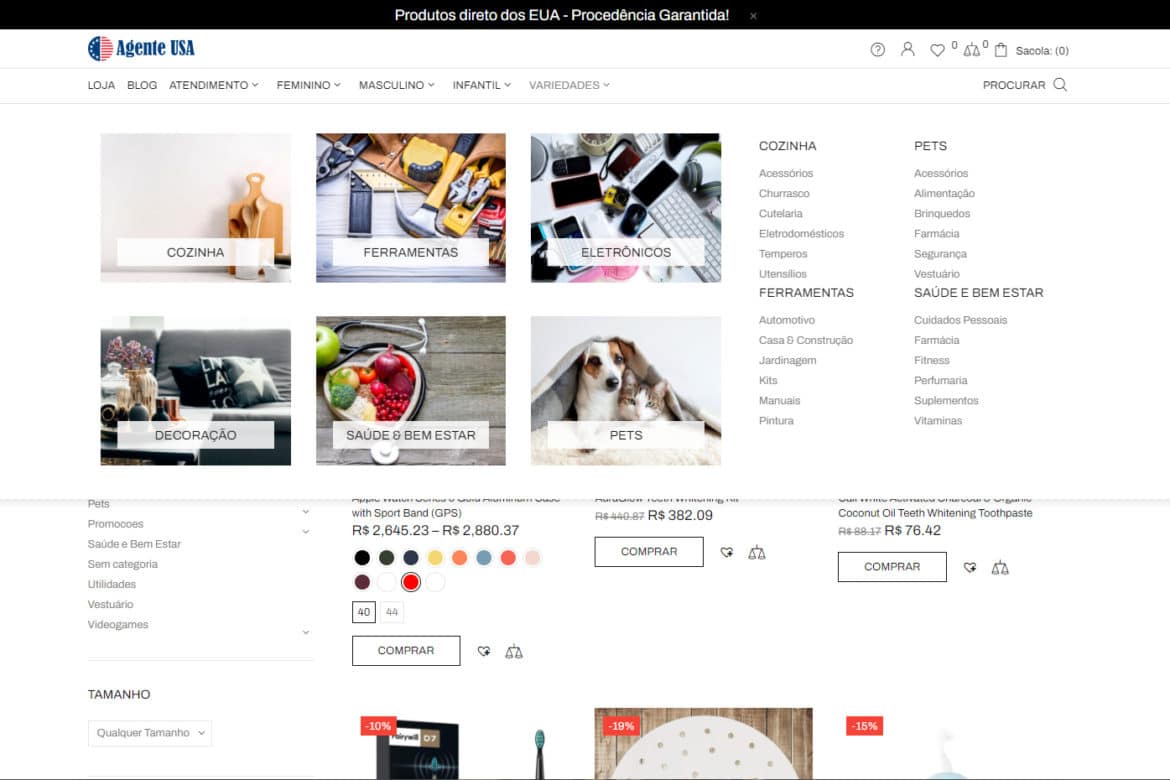The width and height of the screenshot is (1170, 780).
Task: Expand the Promocoes sidebar category
Action: click(306, 532)
